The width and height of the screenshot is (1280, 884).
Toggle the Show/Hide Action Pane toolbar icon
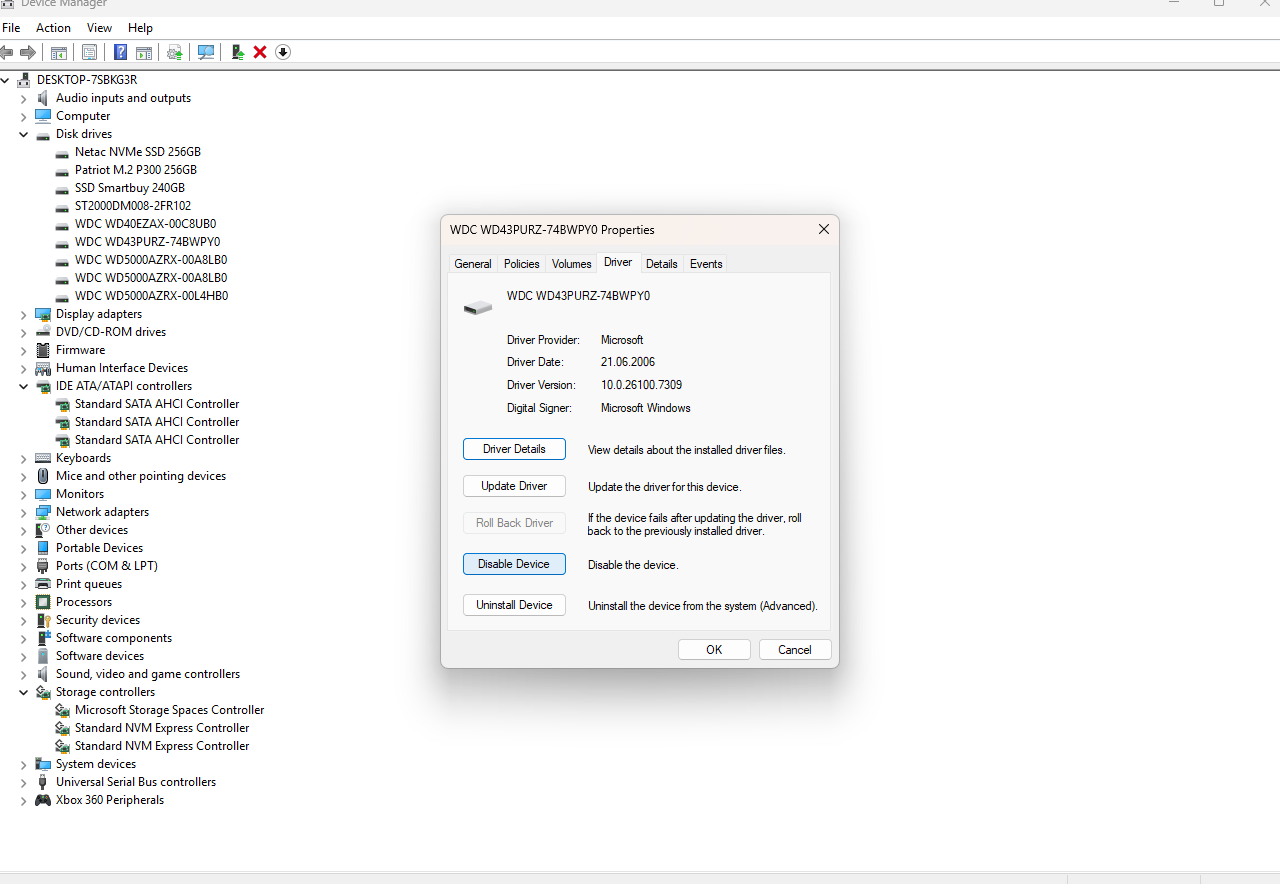144,52
